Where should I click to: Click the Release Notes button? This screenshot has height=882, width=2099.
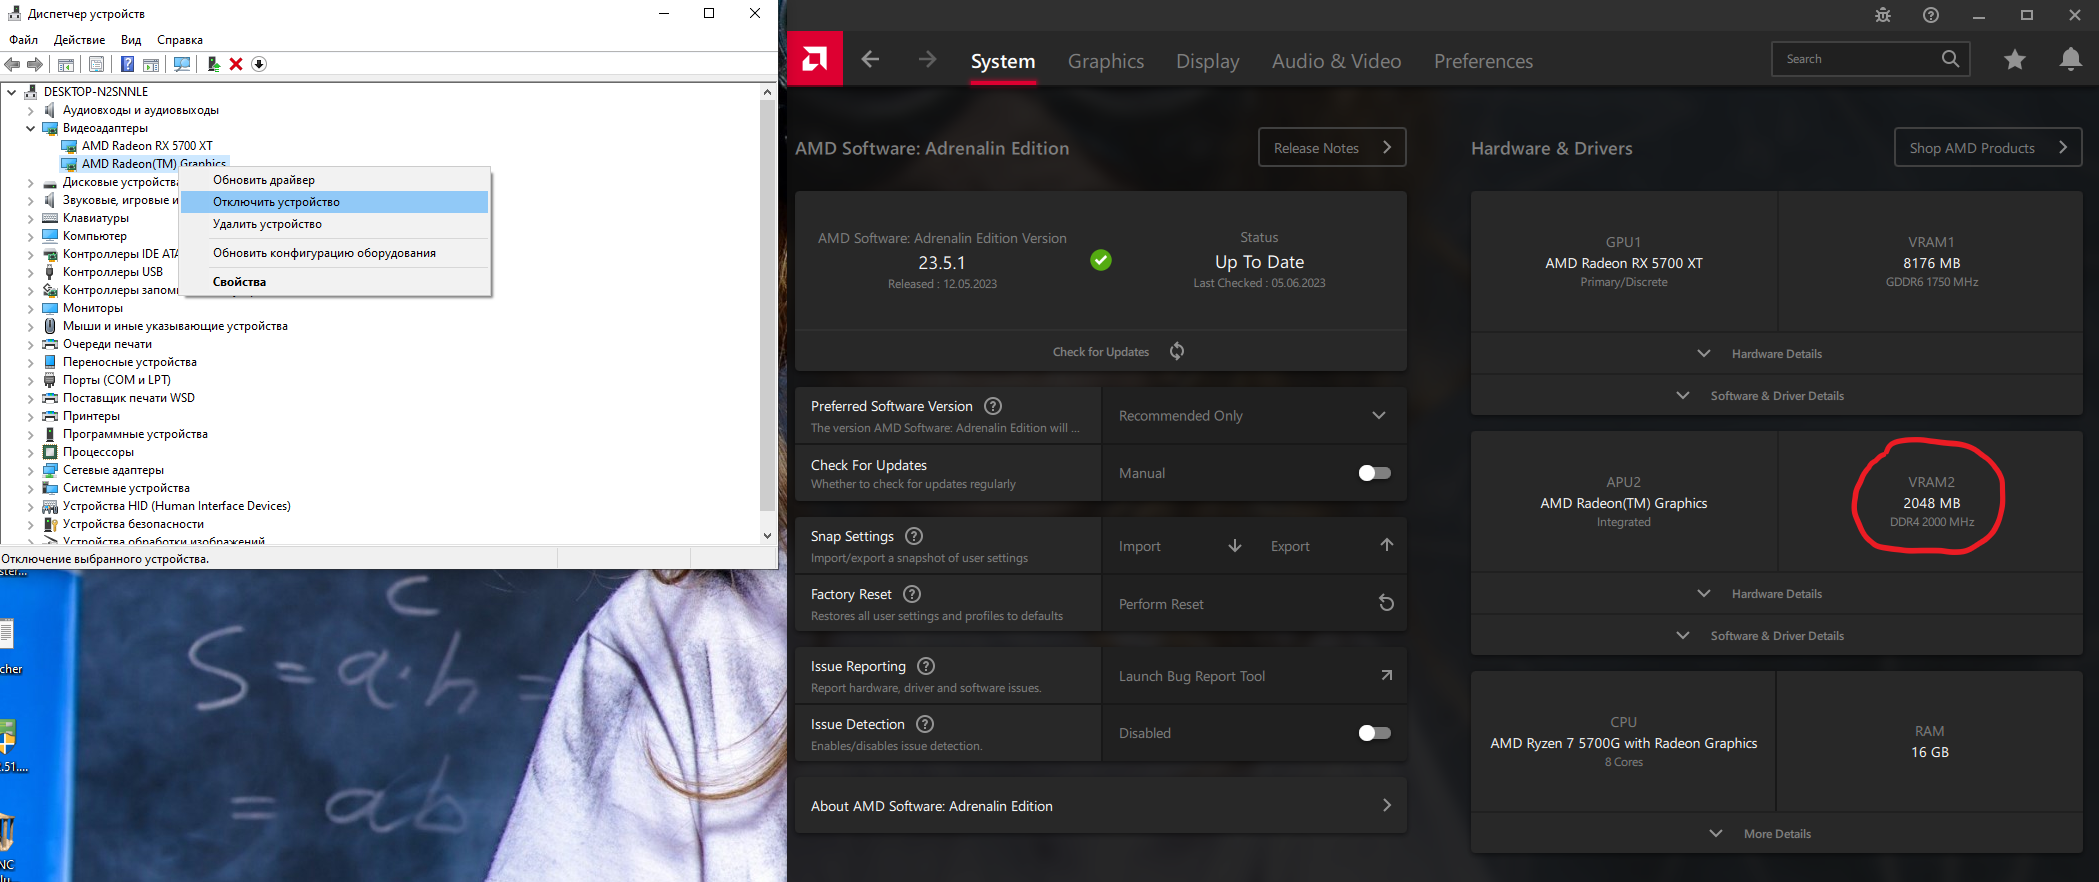[x=1332, y=147]
